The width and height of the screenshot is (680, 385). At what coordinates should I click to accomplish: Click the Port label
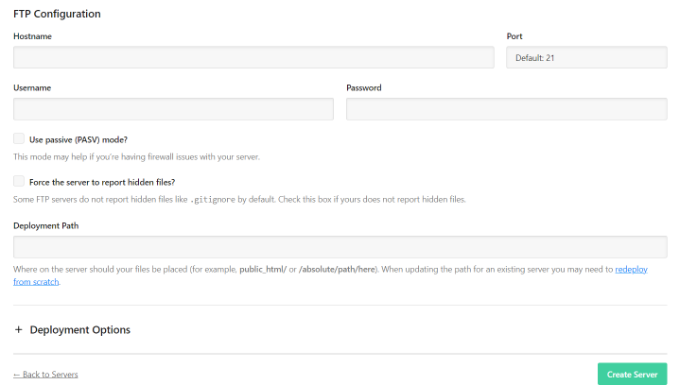[514, 36]
